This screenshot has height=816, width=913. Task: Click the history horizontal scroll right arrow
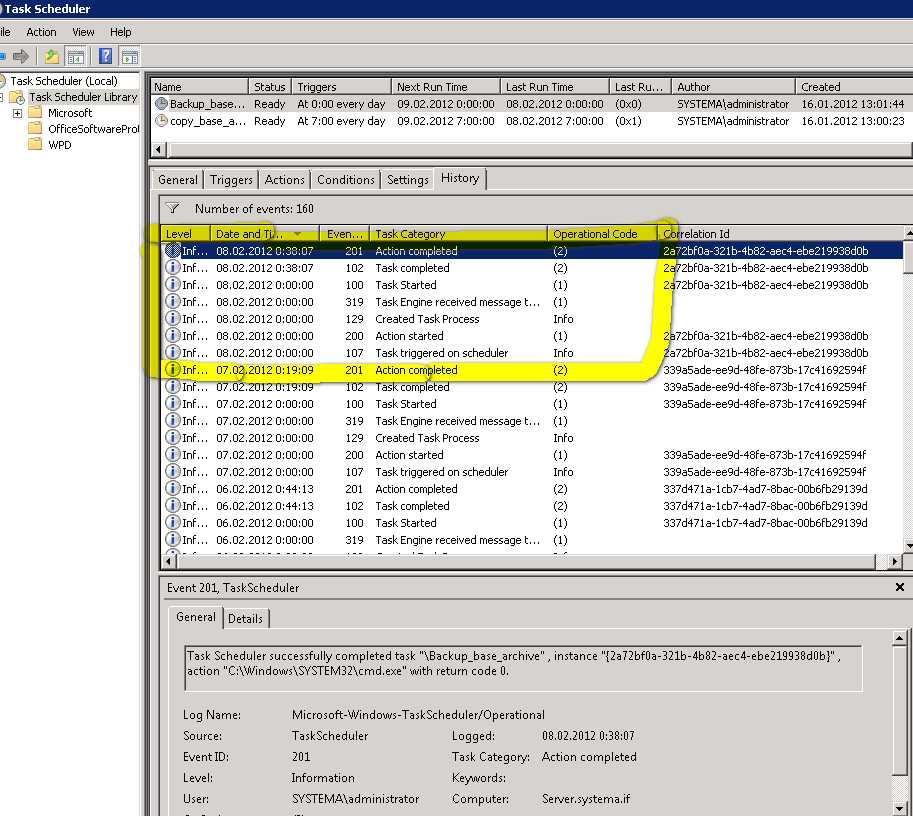[x=895, y=561]
